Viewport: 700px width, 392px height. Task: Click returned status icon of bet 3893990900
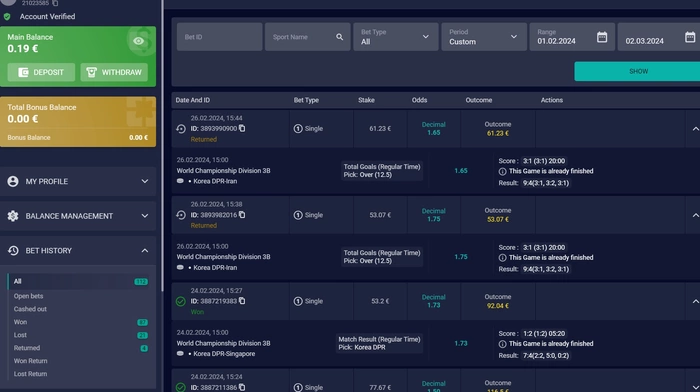(x=181, y=129)
